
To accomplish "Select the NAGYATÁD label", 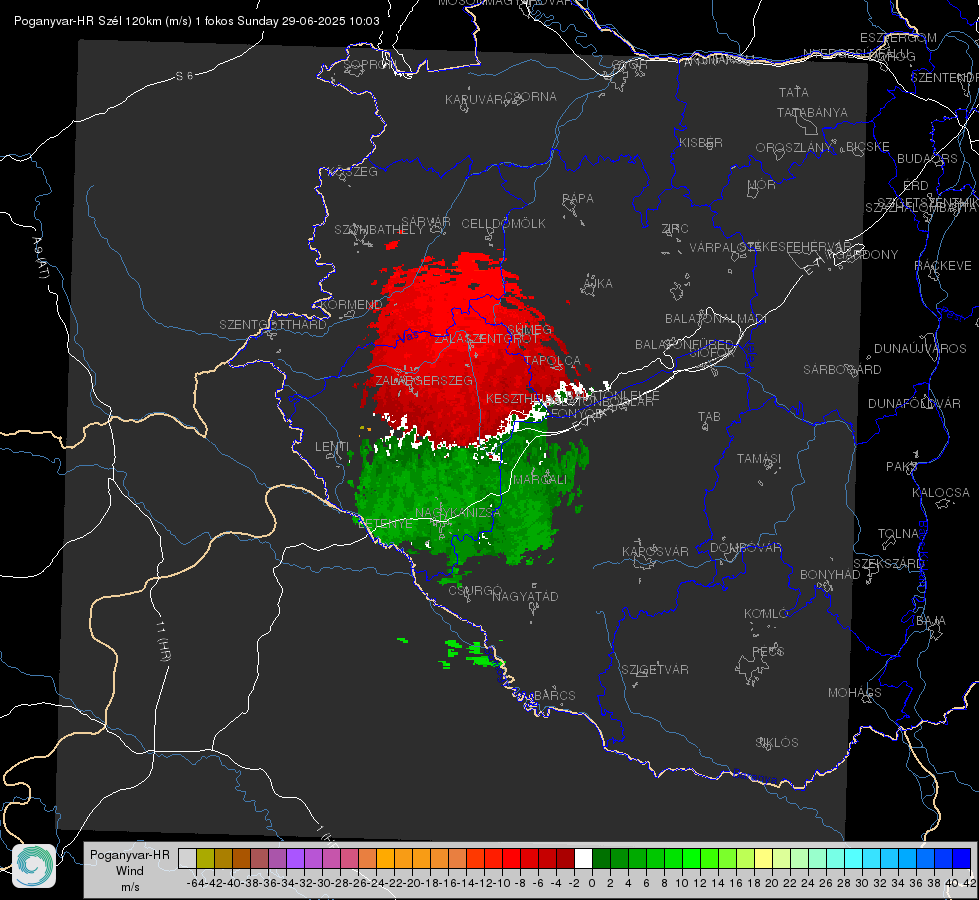I will coord(525,596).
